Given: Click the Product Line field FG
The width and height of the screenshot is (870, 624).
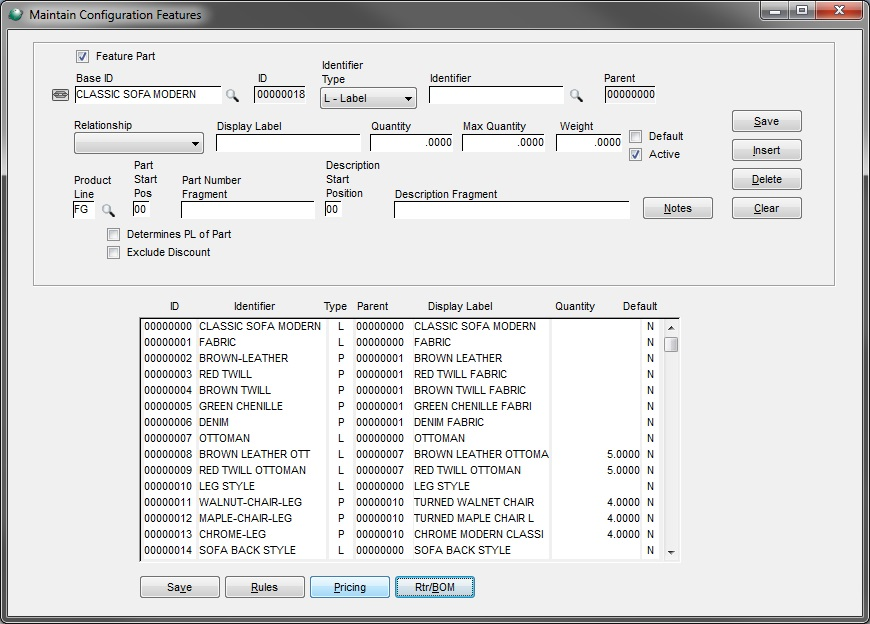Looking at the screenshot, I should point(84,210).
